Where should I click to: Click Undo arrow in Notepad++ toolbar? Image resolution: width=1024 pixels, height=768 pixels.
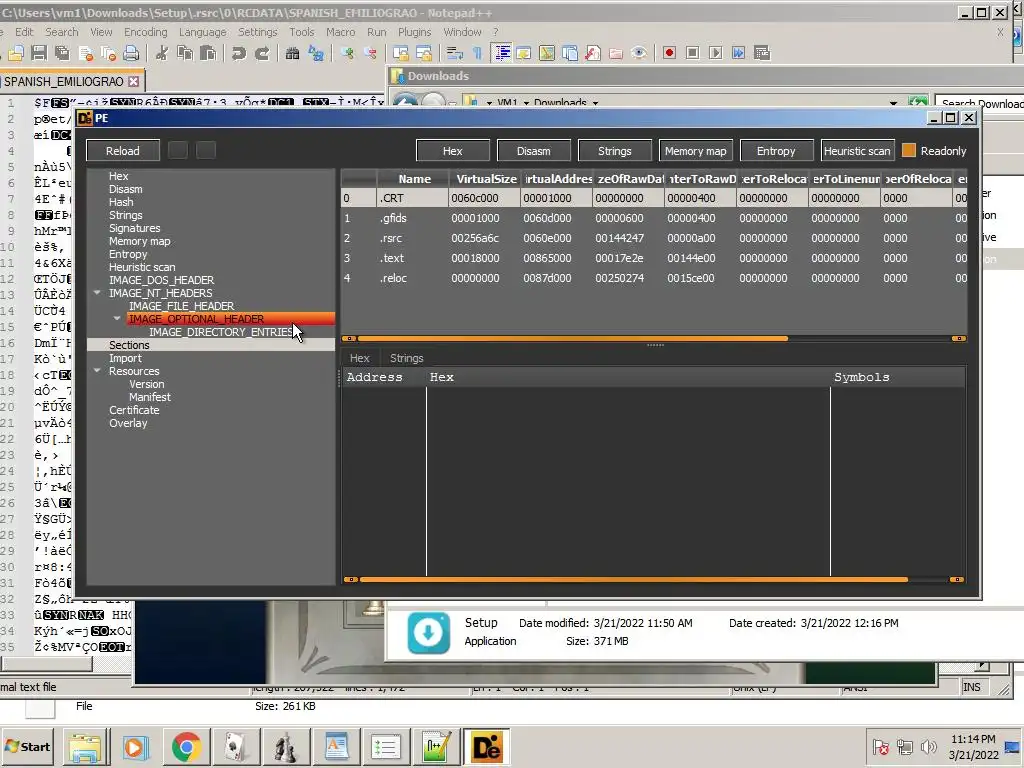click(239, 54)
